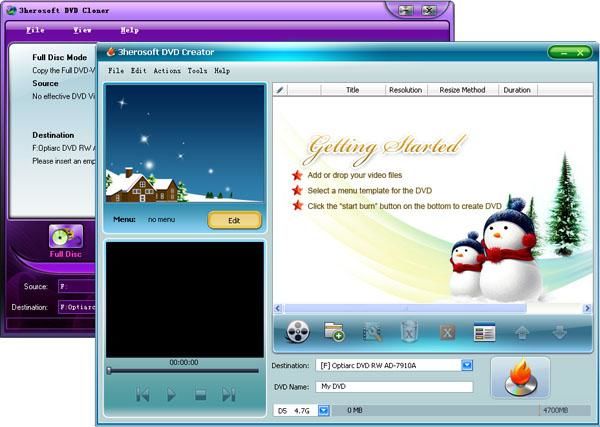Image resolution: width=600 pixels, height=427 pixels.
Task: Click the yellow Edit menu button
Action: 235,220
